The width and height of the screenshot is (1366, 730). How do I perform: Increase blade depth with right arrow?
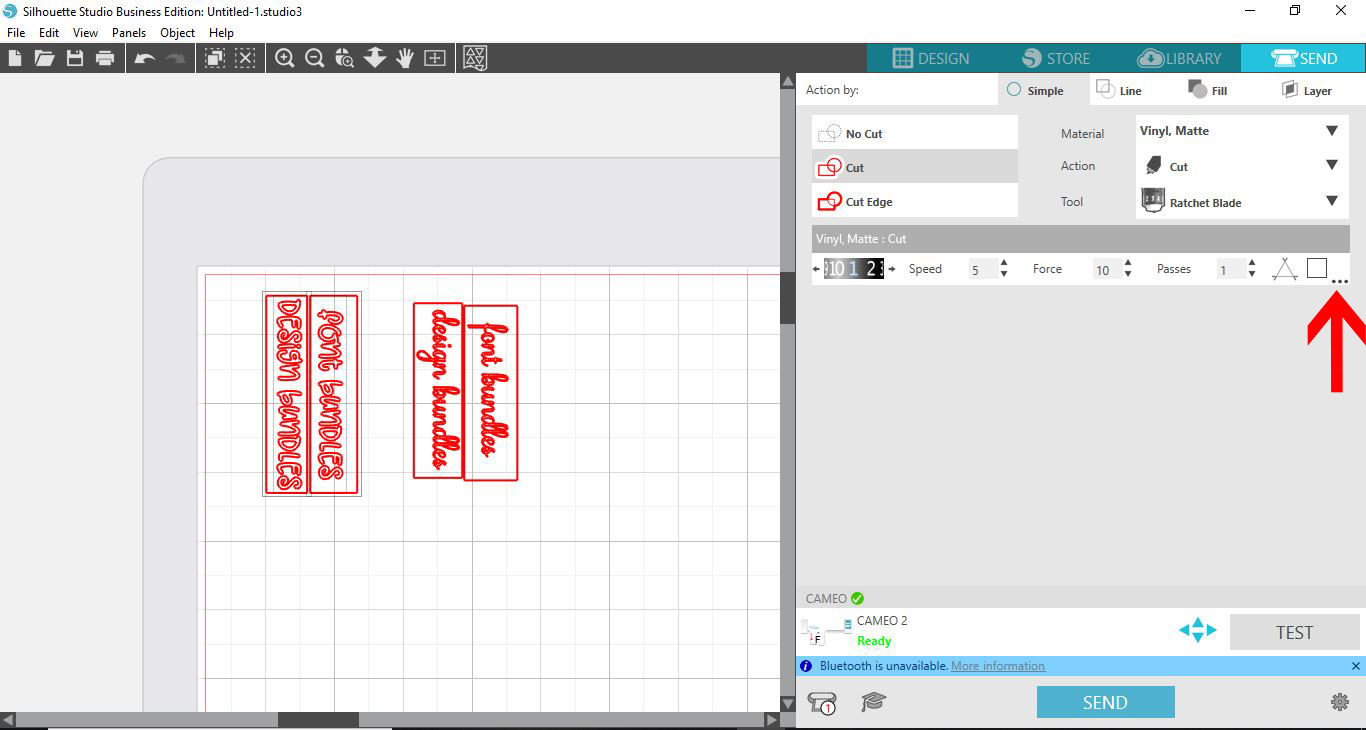click(892, 269)
